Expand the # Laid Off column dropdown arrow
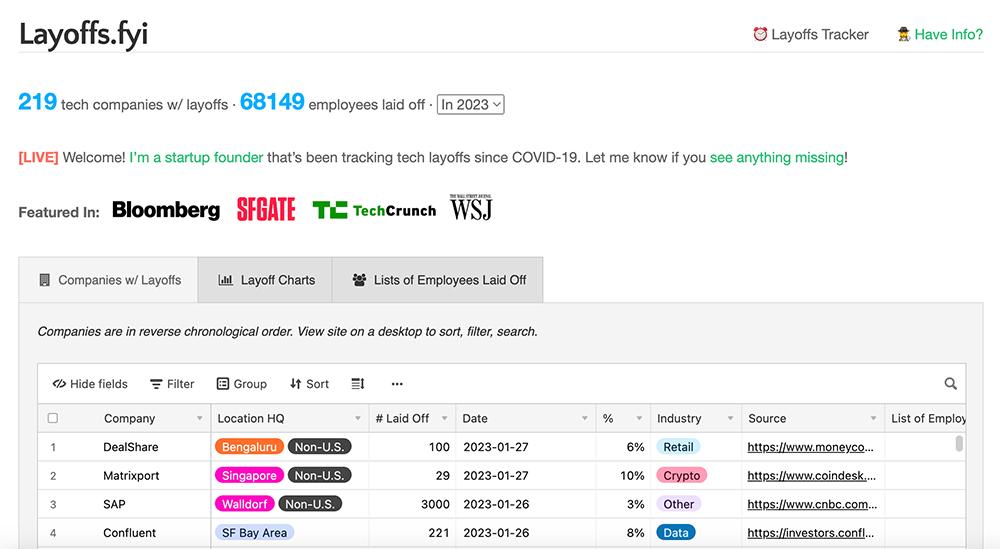1000x549 pixels. pos(445,418)
